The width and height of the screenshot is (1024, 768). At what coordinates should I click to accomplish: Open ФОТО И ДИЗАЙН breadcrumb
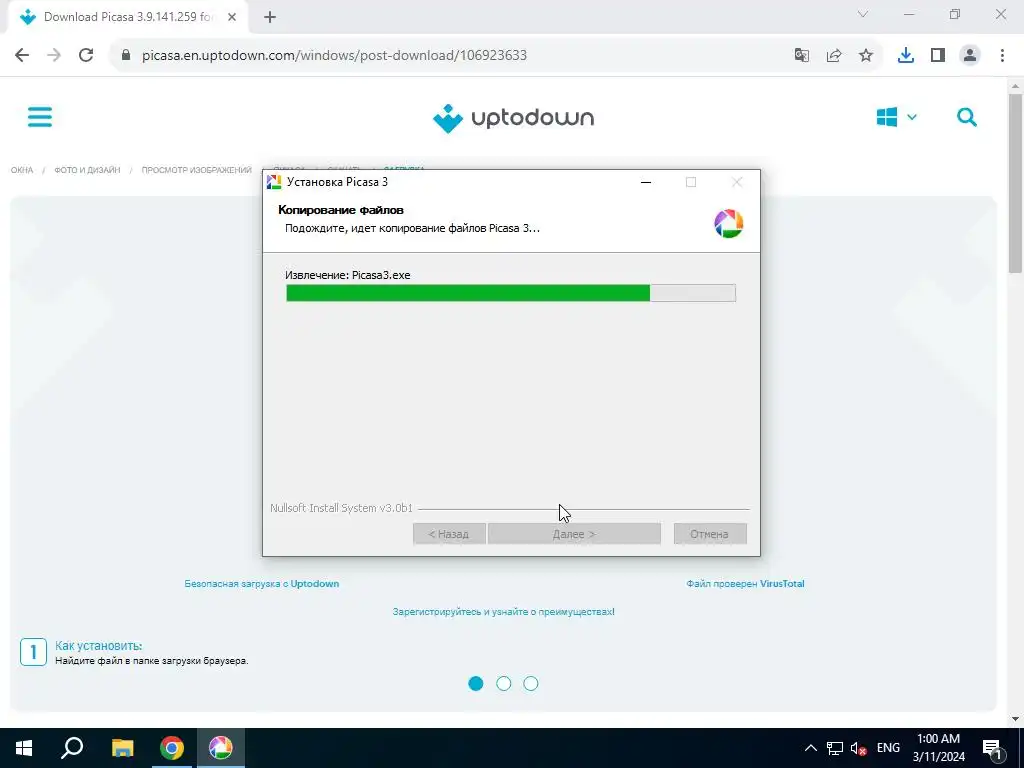pyautogui.click(x=87, y=170)
